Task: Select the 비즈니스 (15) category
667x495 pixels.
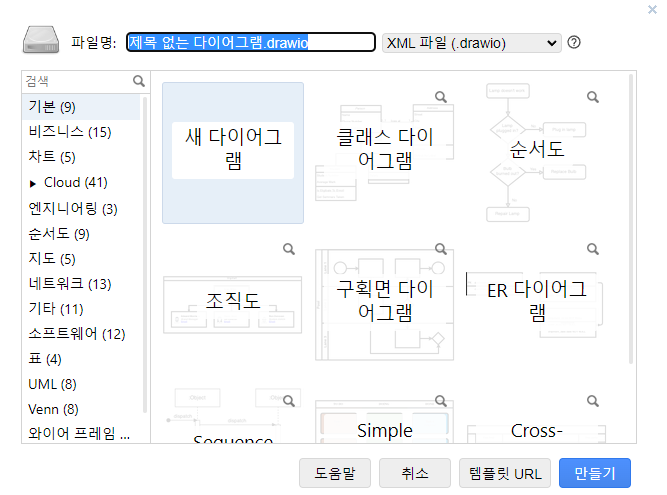Action: 81,132
